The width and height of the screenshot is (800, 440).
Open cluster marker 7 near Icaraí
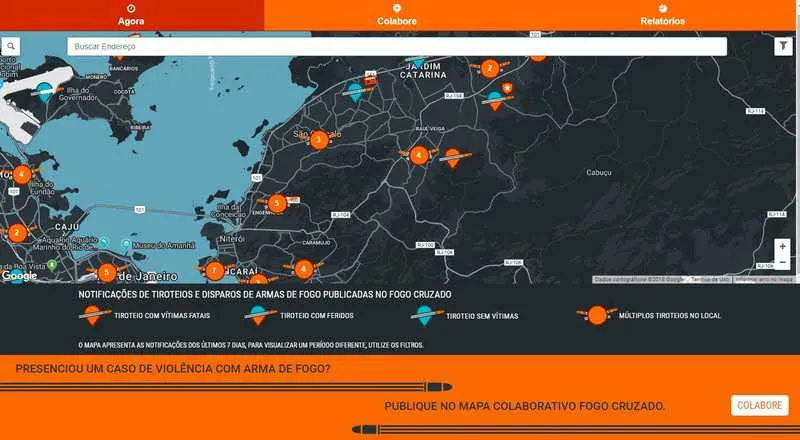tap(214, 271)
